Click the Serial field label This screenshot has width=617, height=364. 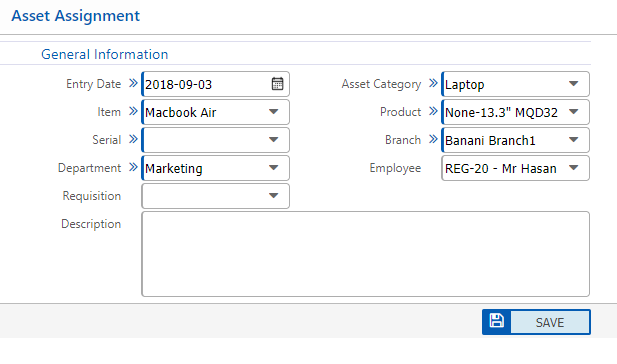pos(106,140)
